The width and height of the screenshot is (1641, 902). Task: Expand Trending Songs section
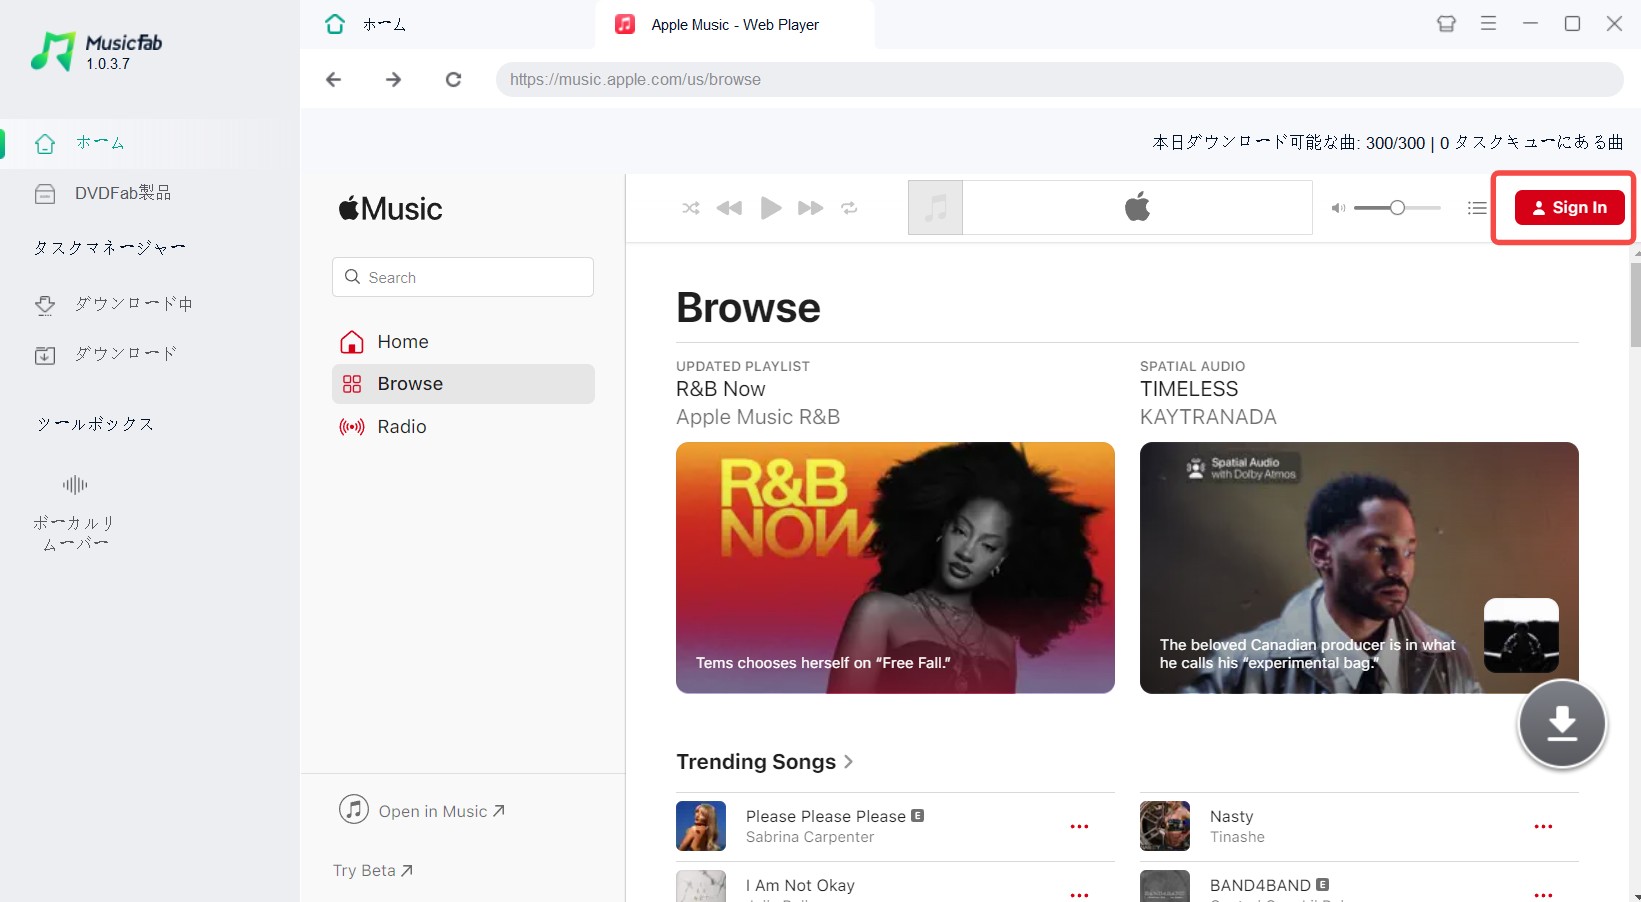click(x=765, y=762)
